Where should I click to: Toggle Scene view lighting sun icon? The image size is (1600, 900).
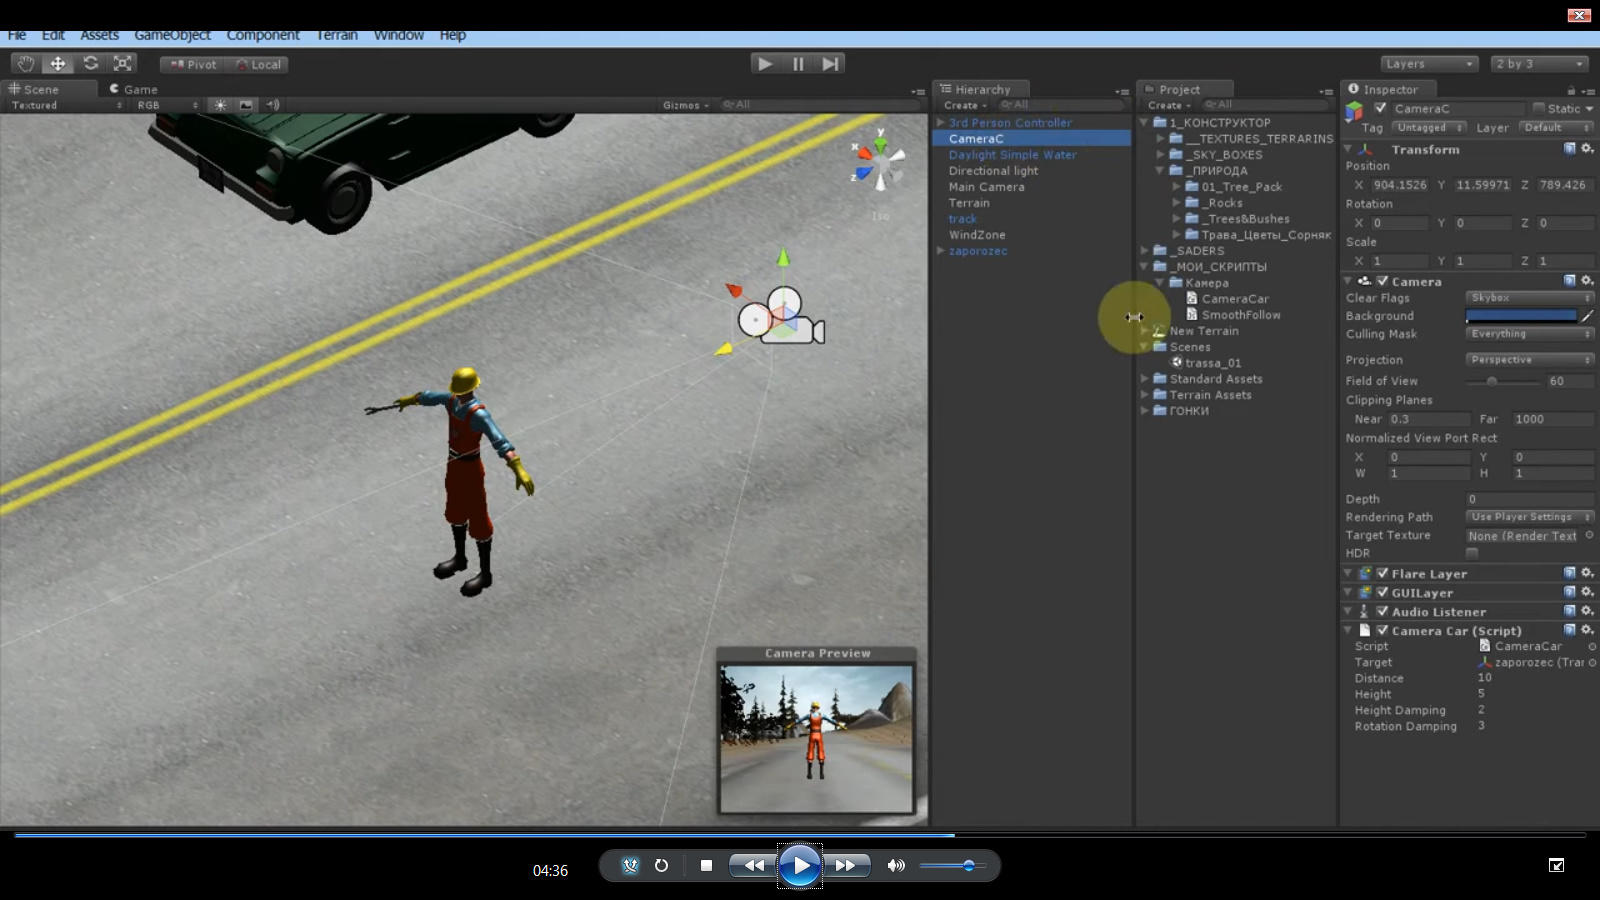218,104
